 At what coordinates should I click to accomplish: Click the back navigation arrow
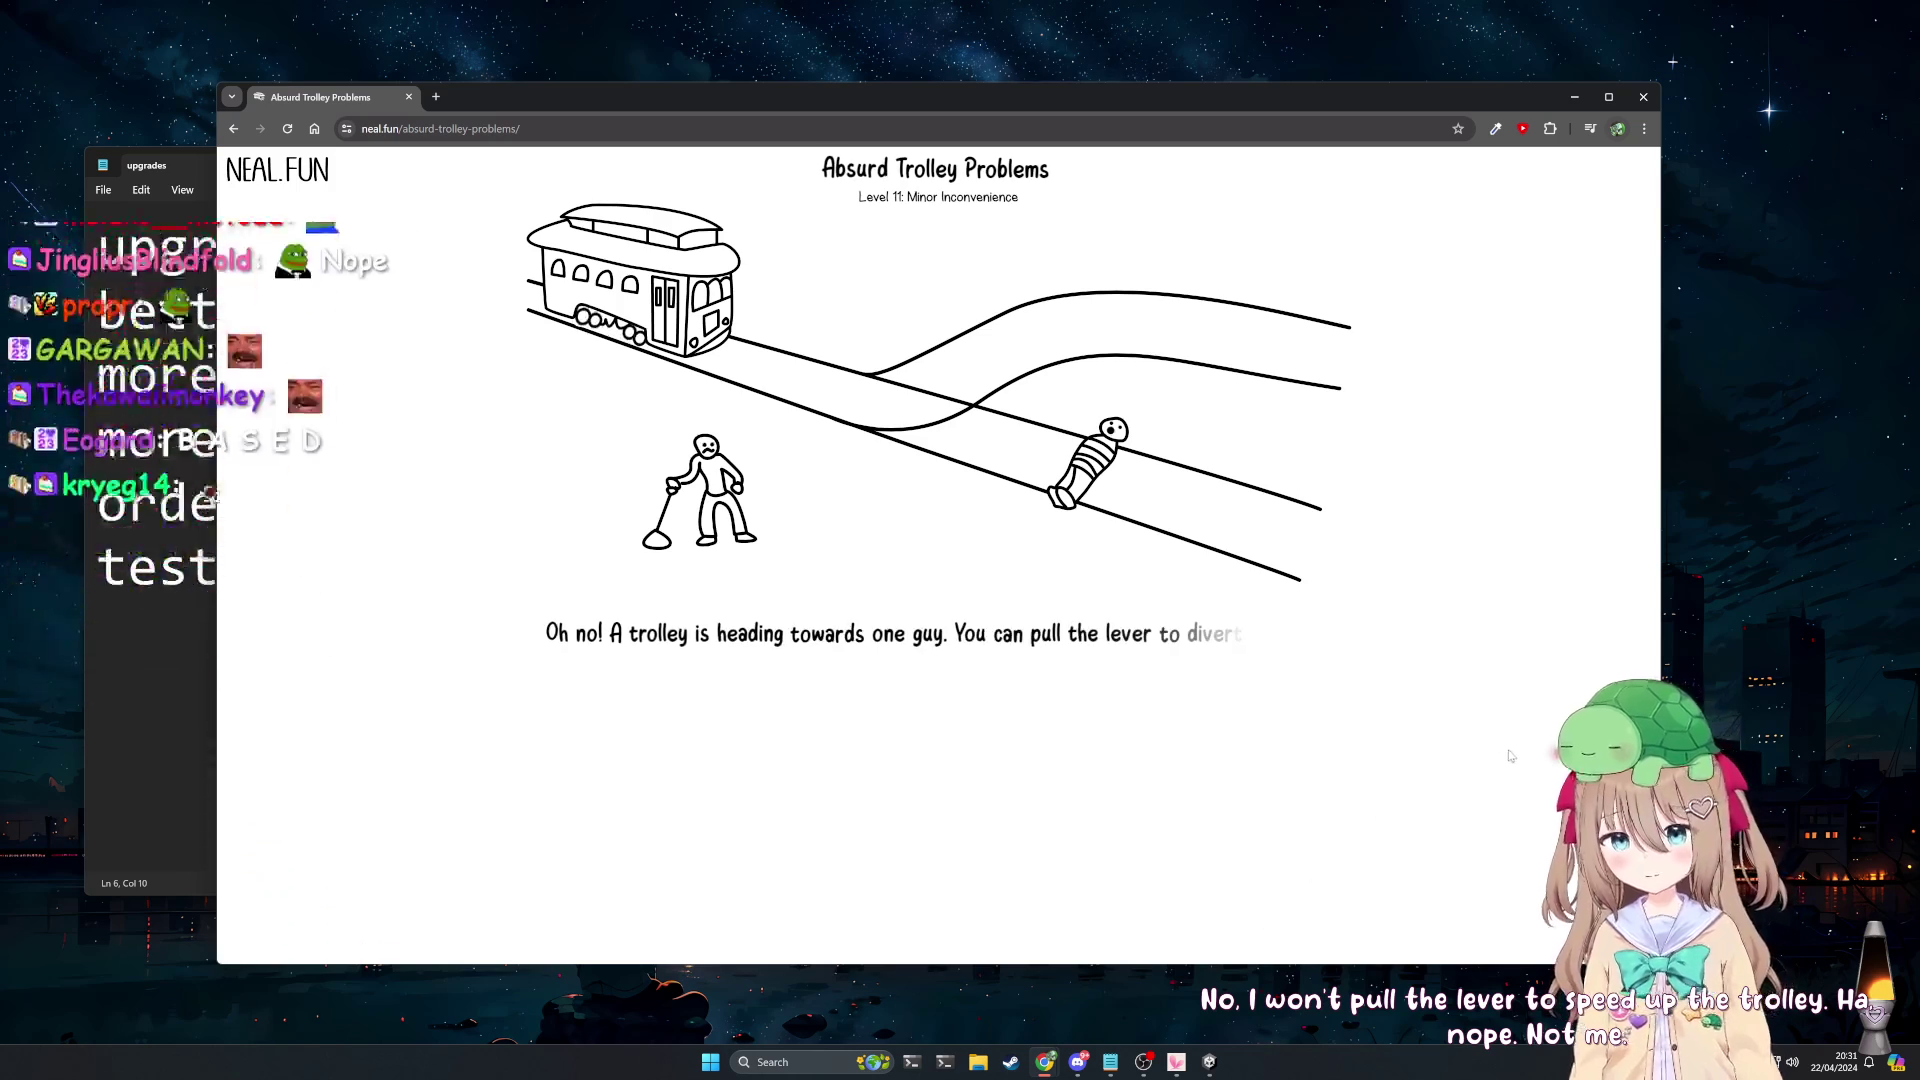pos(233,129)
